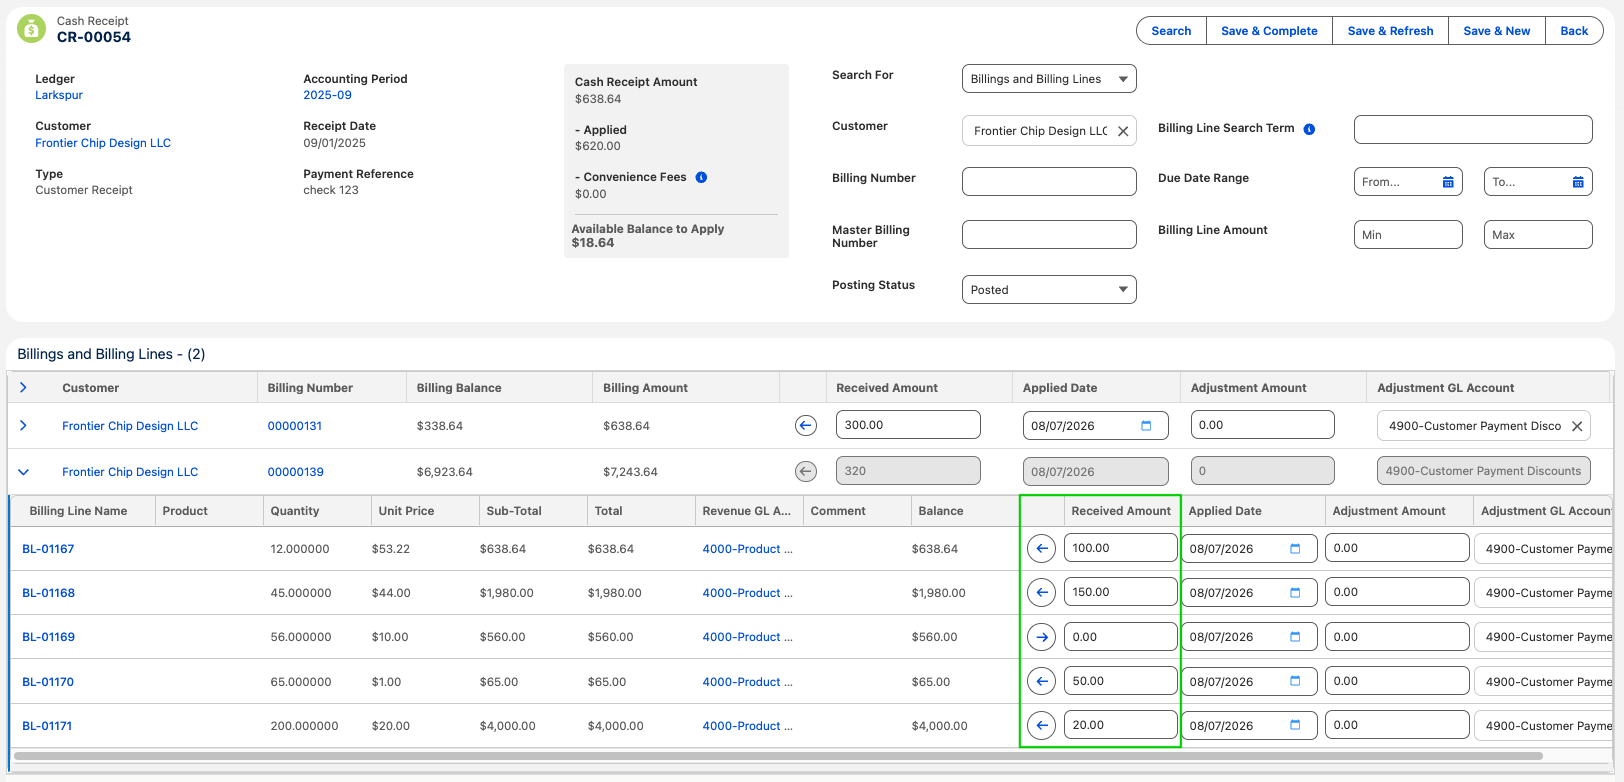Open the Search For dropdown
This screenshot has height=782, width=1624.
(1049, 79)
